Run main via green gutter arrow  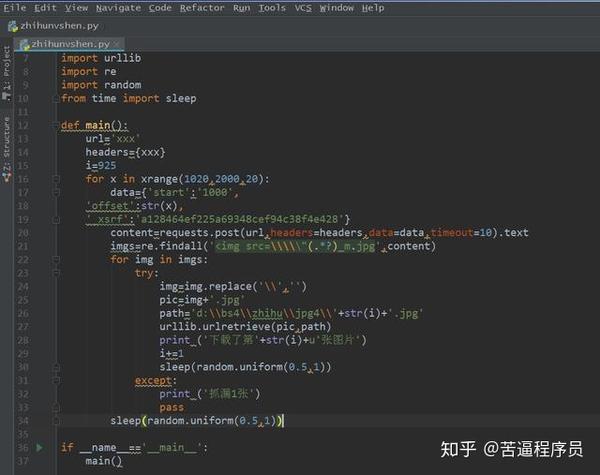(39, 447)
